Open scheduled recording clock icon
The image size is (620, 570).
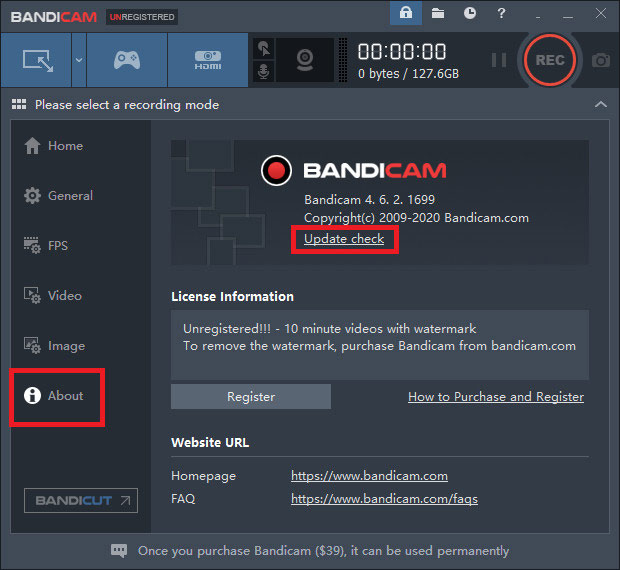point(470,14)
